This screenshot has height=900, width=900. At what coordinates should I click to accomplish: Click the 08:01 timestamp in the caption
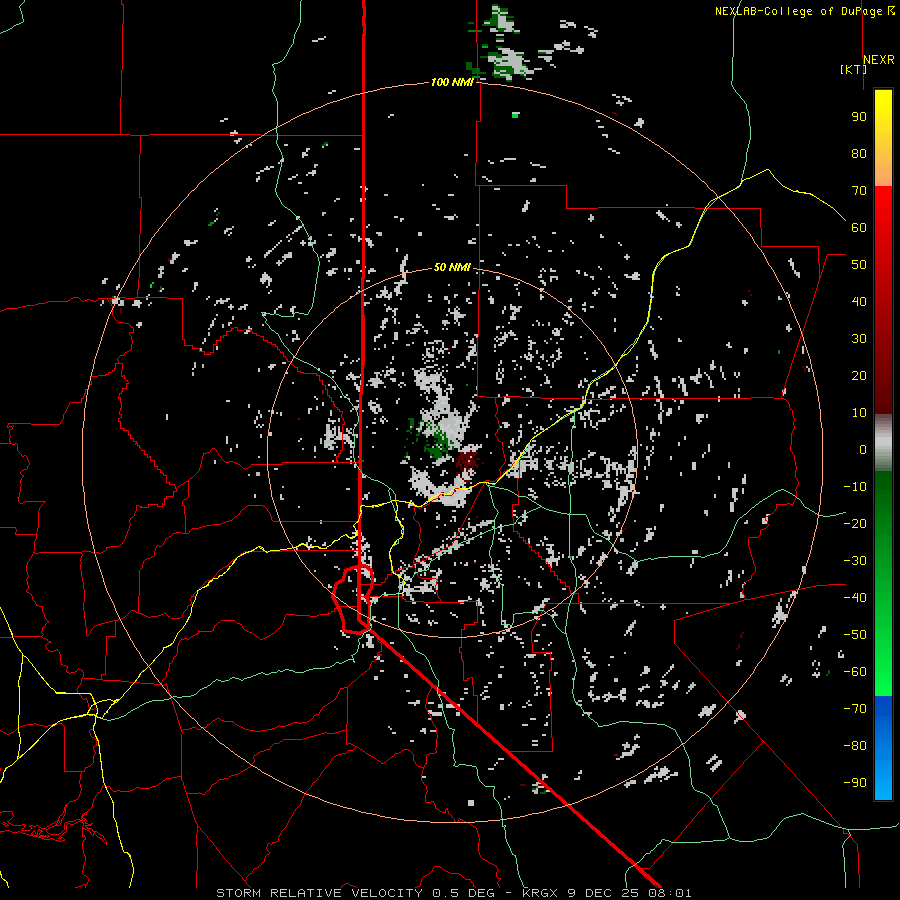pos(670,893)
